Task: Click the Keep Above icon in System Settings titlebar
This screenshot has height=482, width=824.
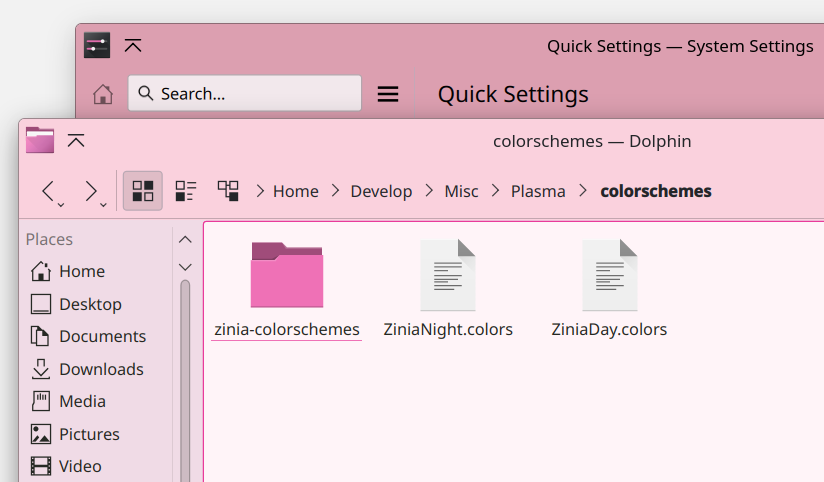Action: [x=133, y=46]
